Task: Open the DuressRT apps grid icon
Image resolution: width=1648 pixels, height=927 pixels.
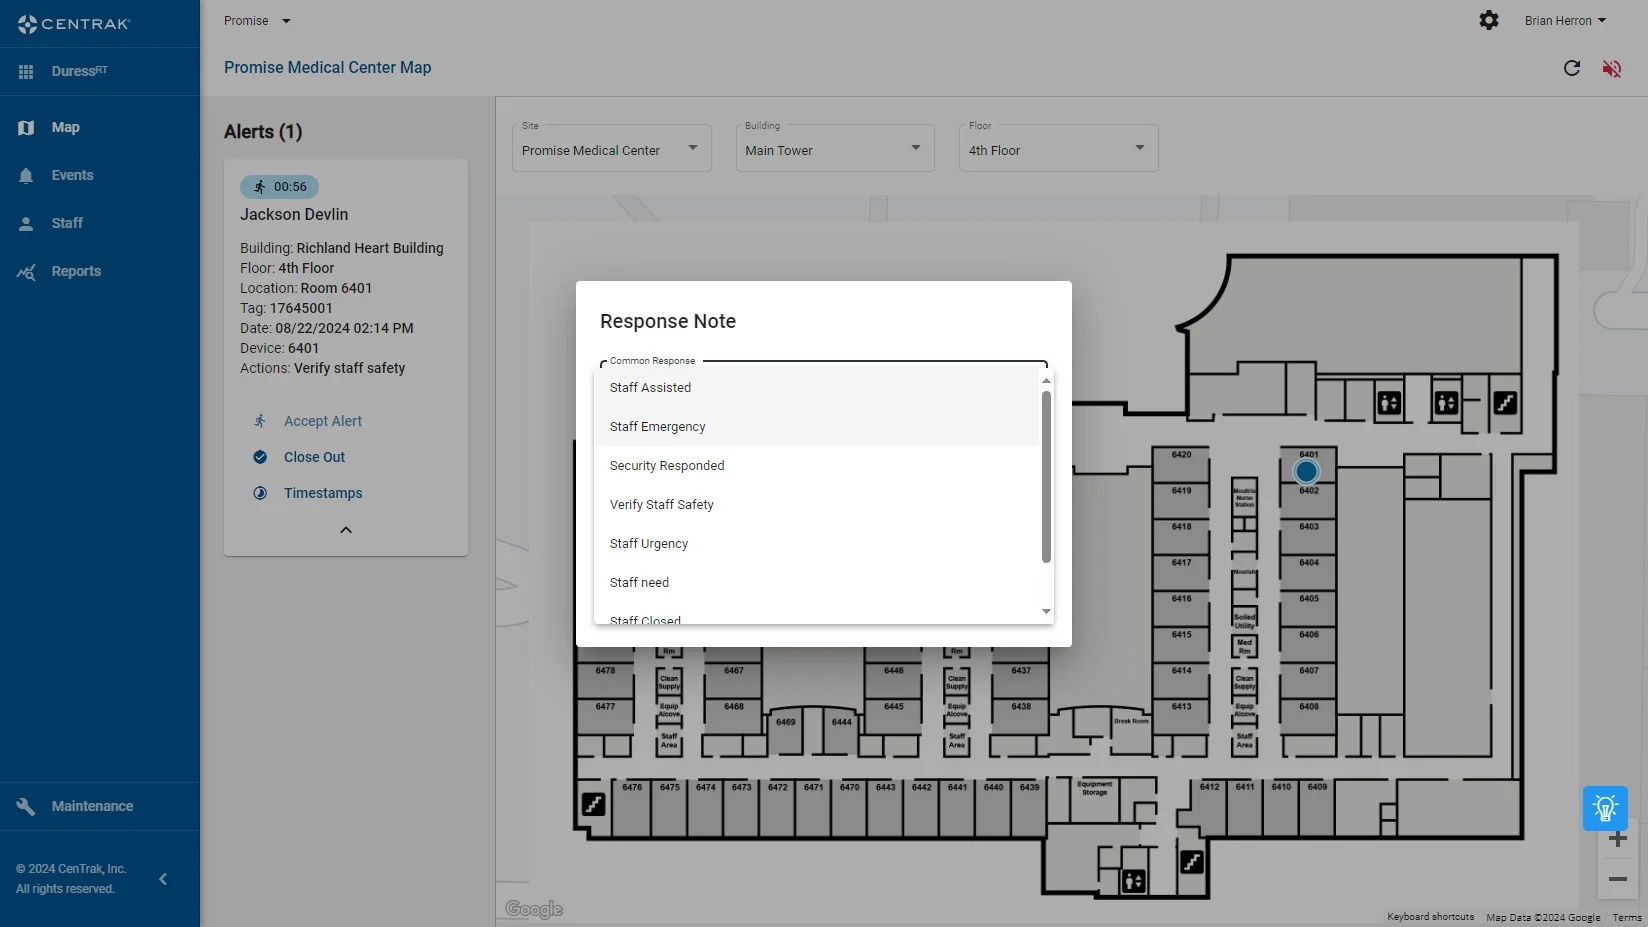Action: point(26,71)
